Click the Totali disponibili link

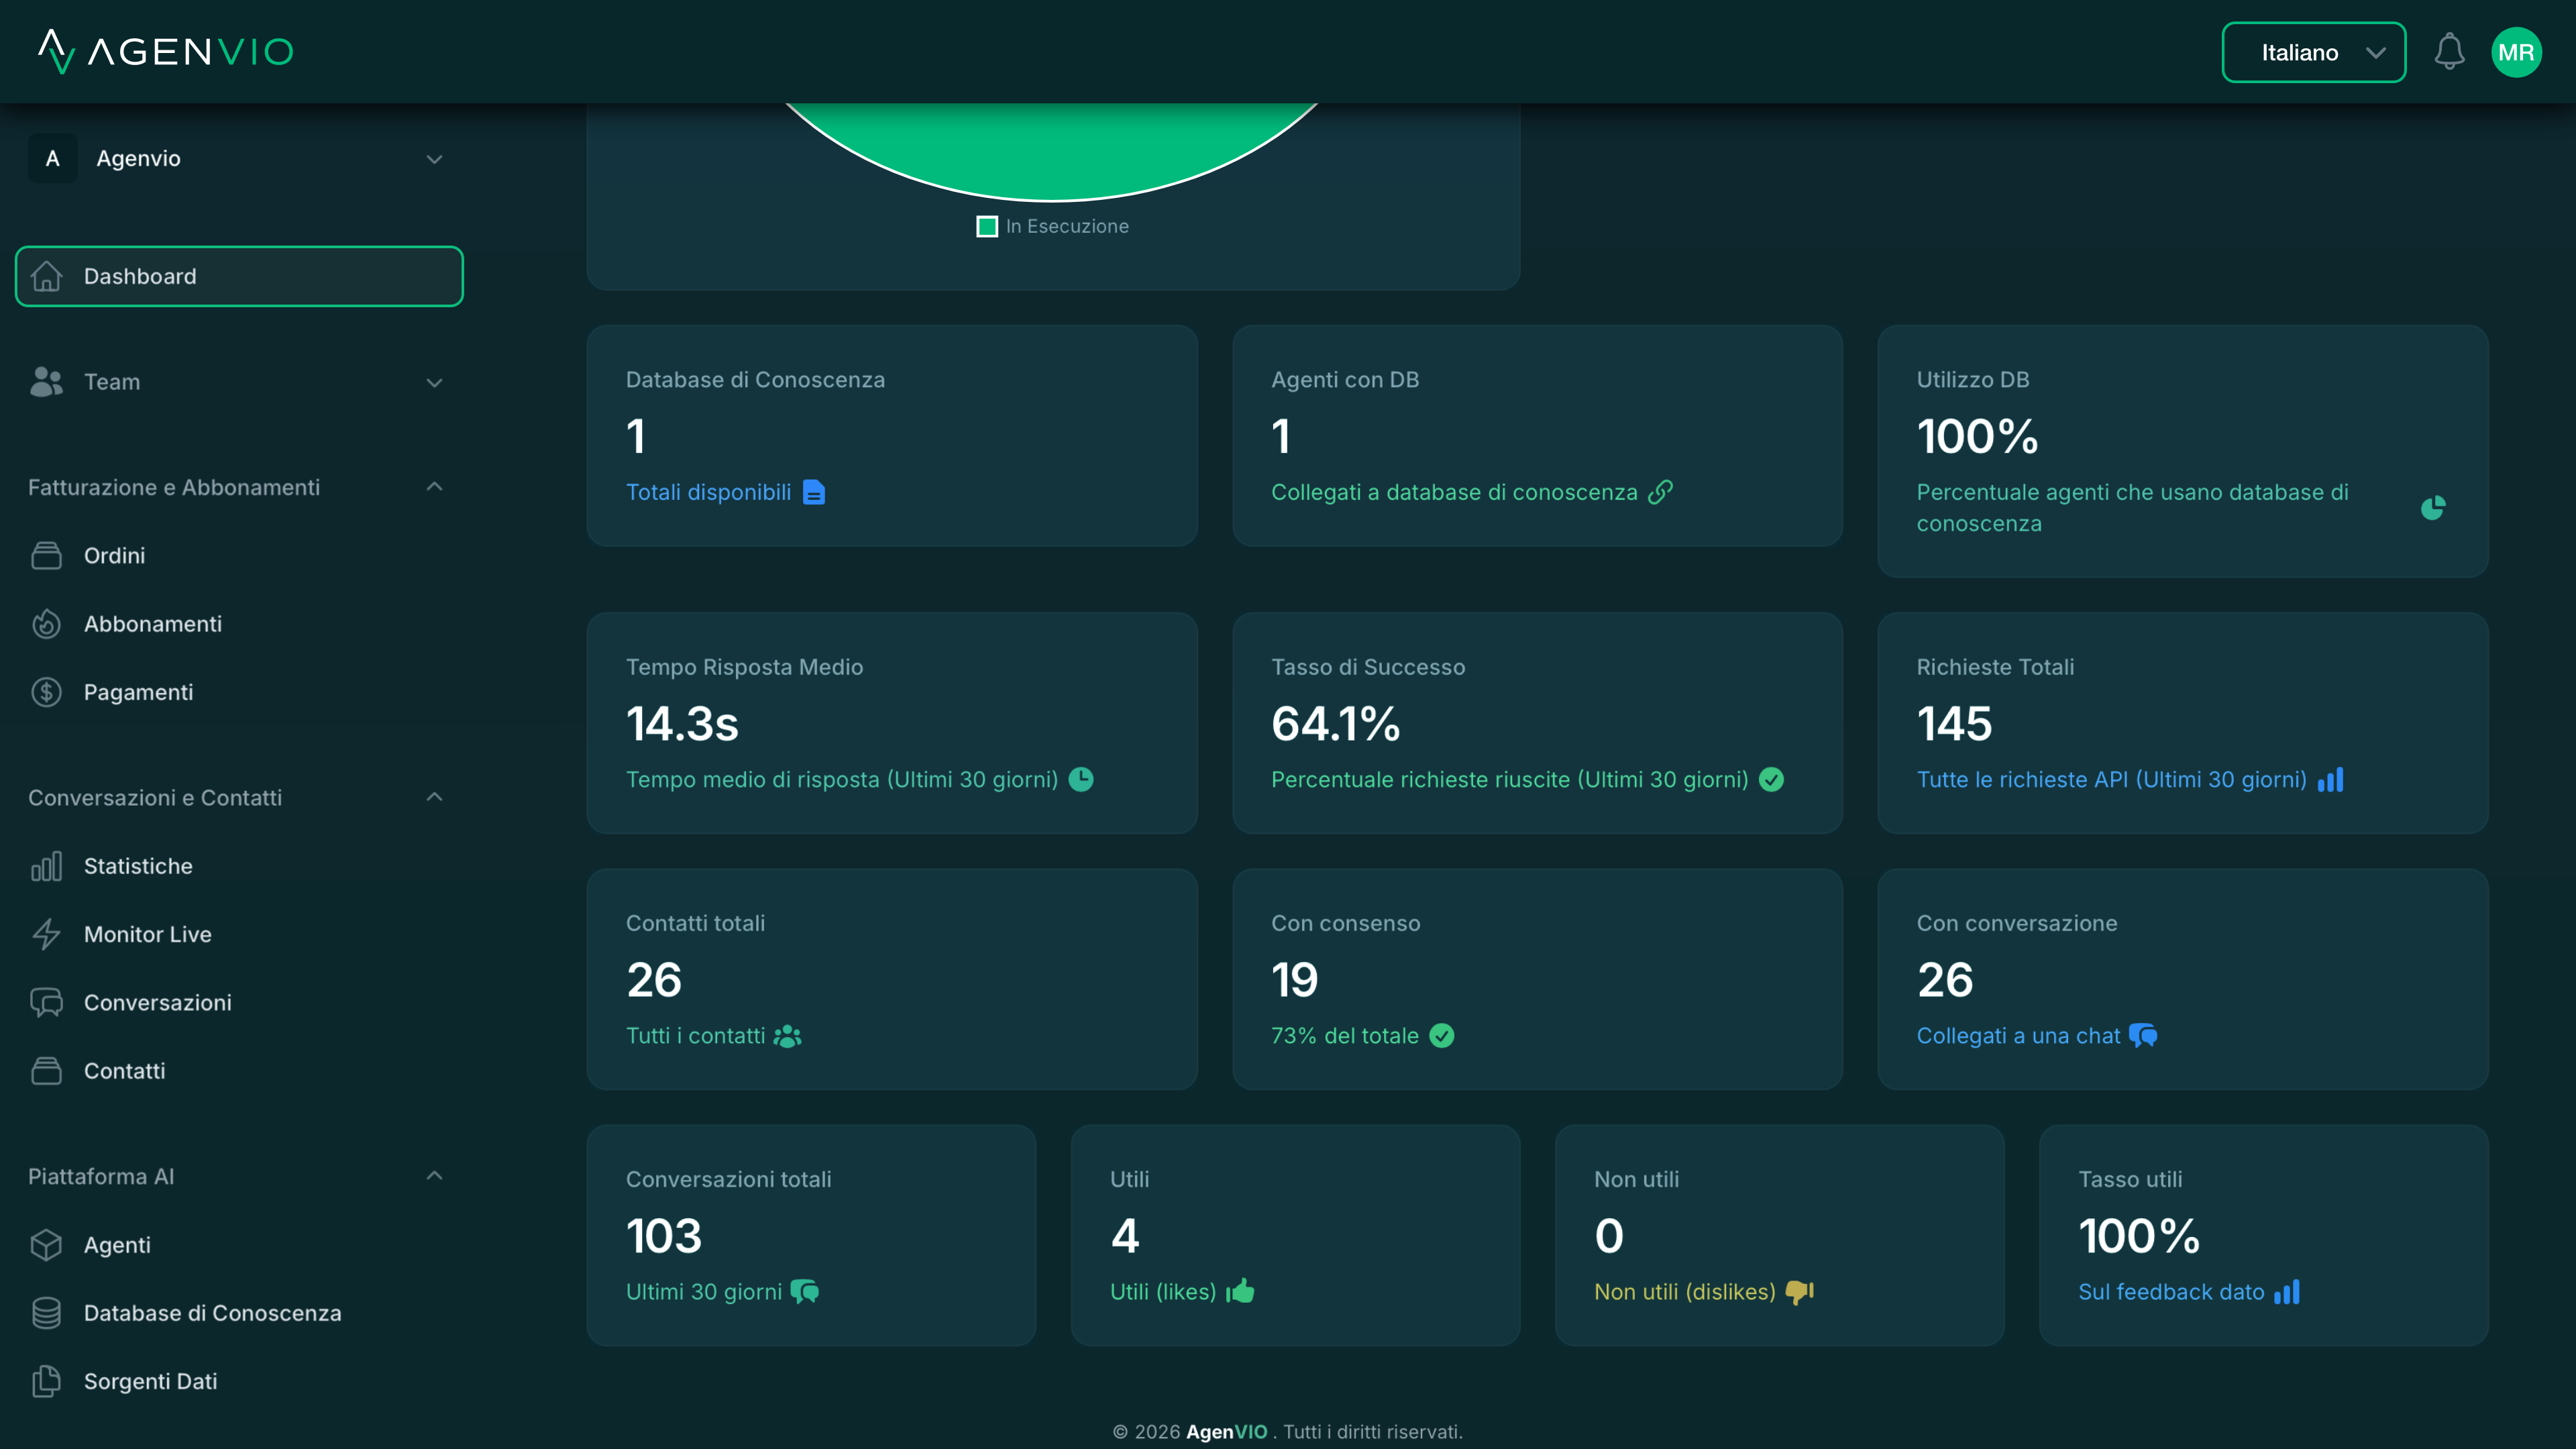[709, 492]
